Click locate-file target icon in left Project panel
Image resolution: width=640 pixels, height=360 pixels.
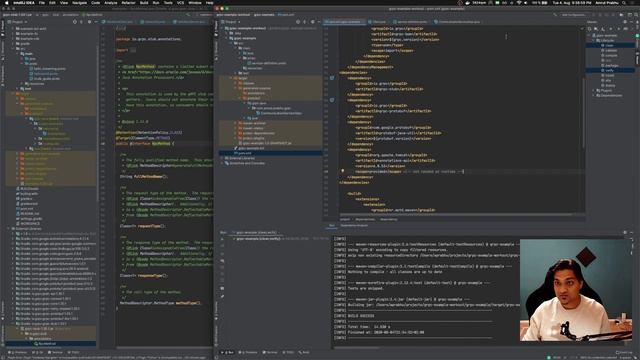75,22
